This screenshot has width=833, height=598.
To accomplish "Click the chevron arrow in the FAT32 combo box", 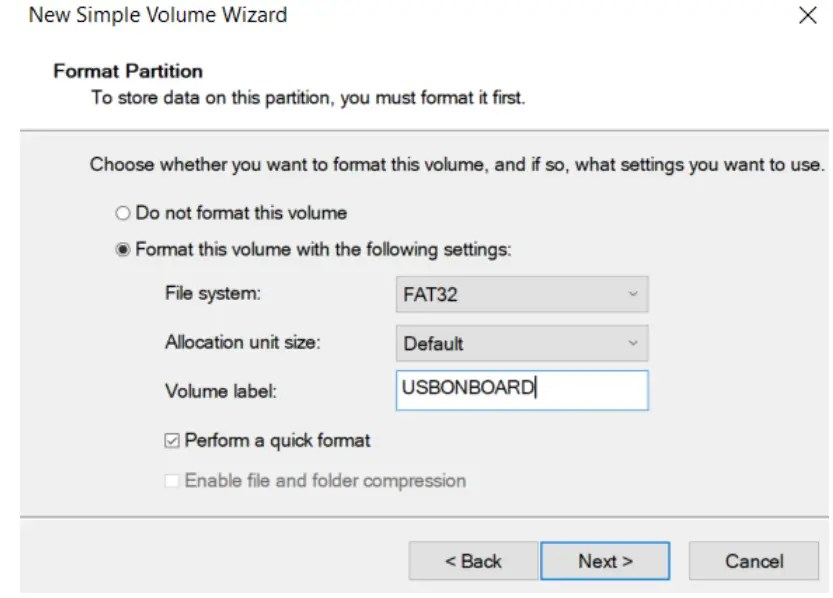I will (632, 295).
